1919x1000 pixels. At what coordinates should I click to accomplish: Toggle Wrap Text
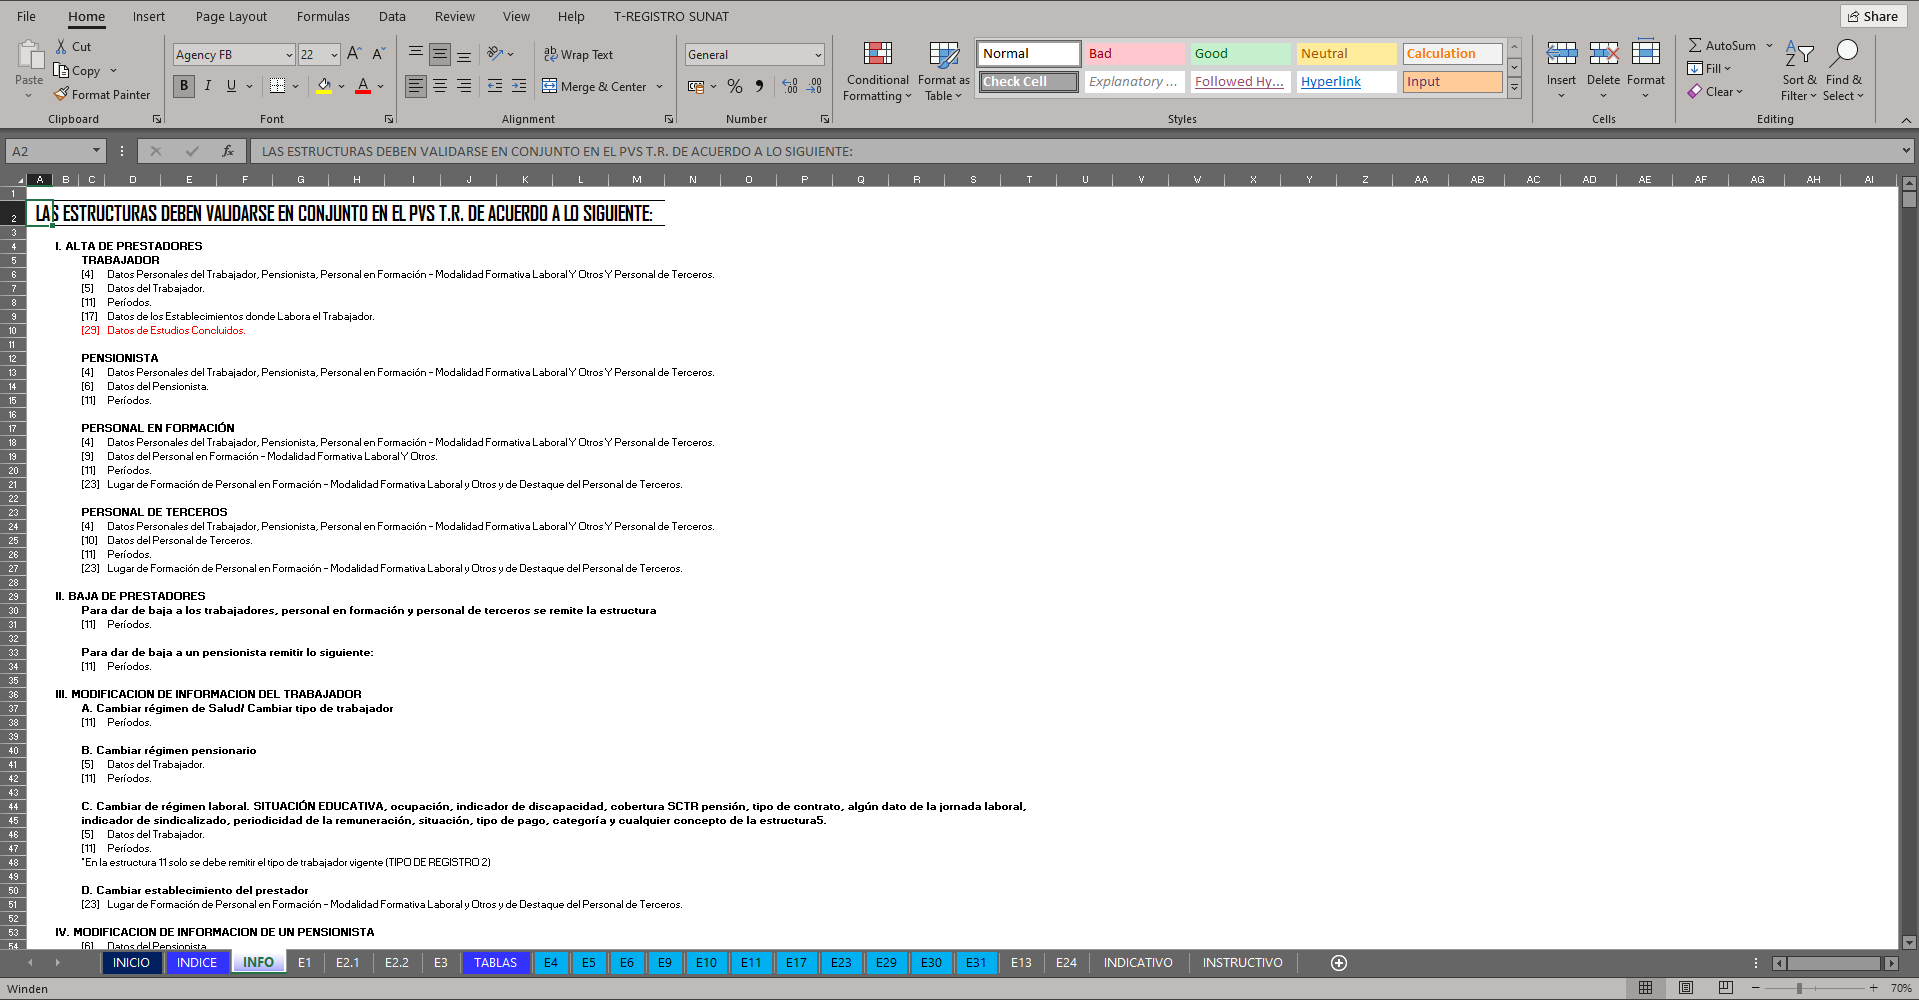point(578,54)
